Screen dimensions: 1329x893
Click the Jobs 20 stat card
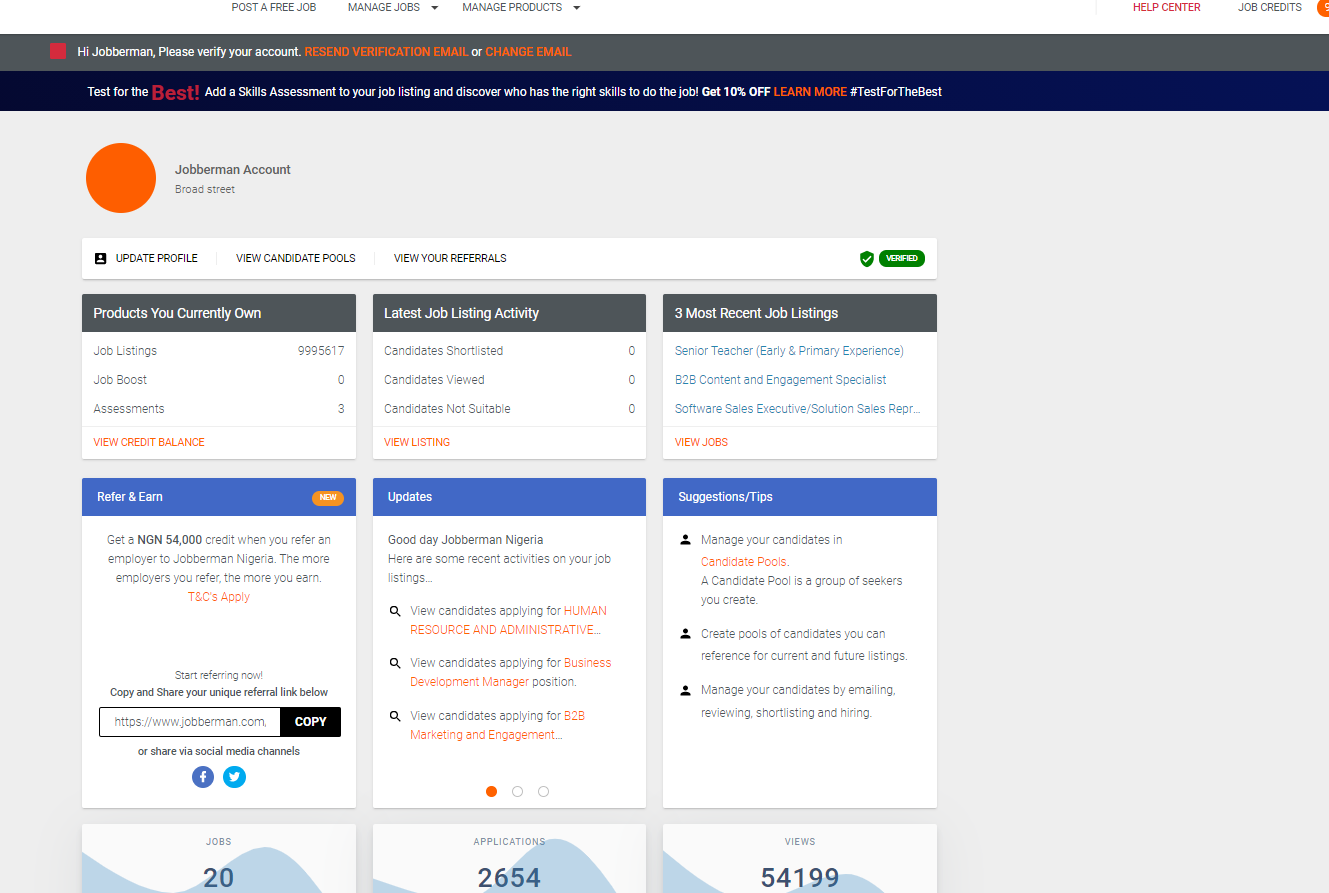coord(219,858)
